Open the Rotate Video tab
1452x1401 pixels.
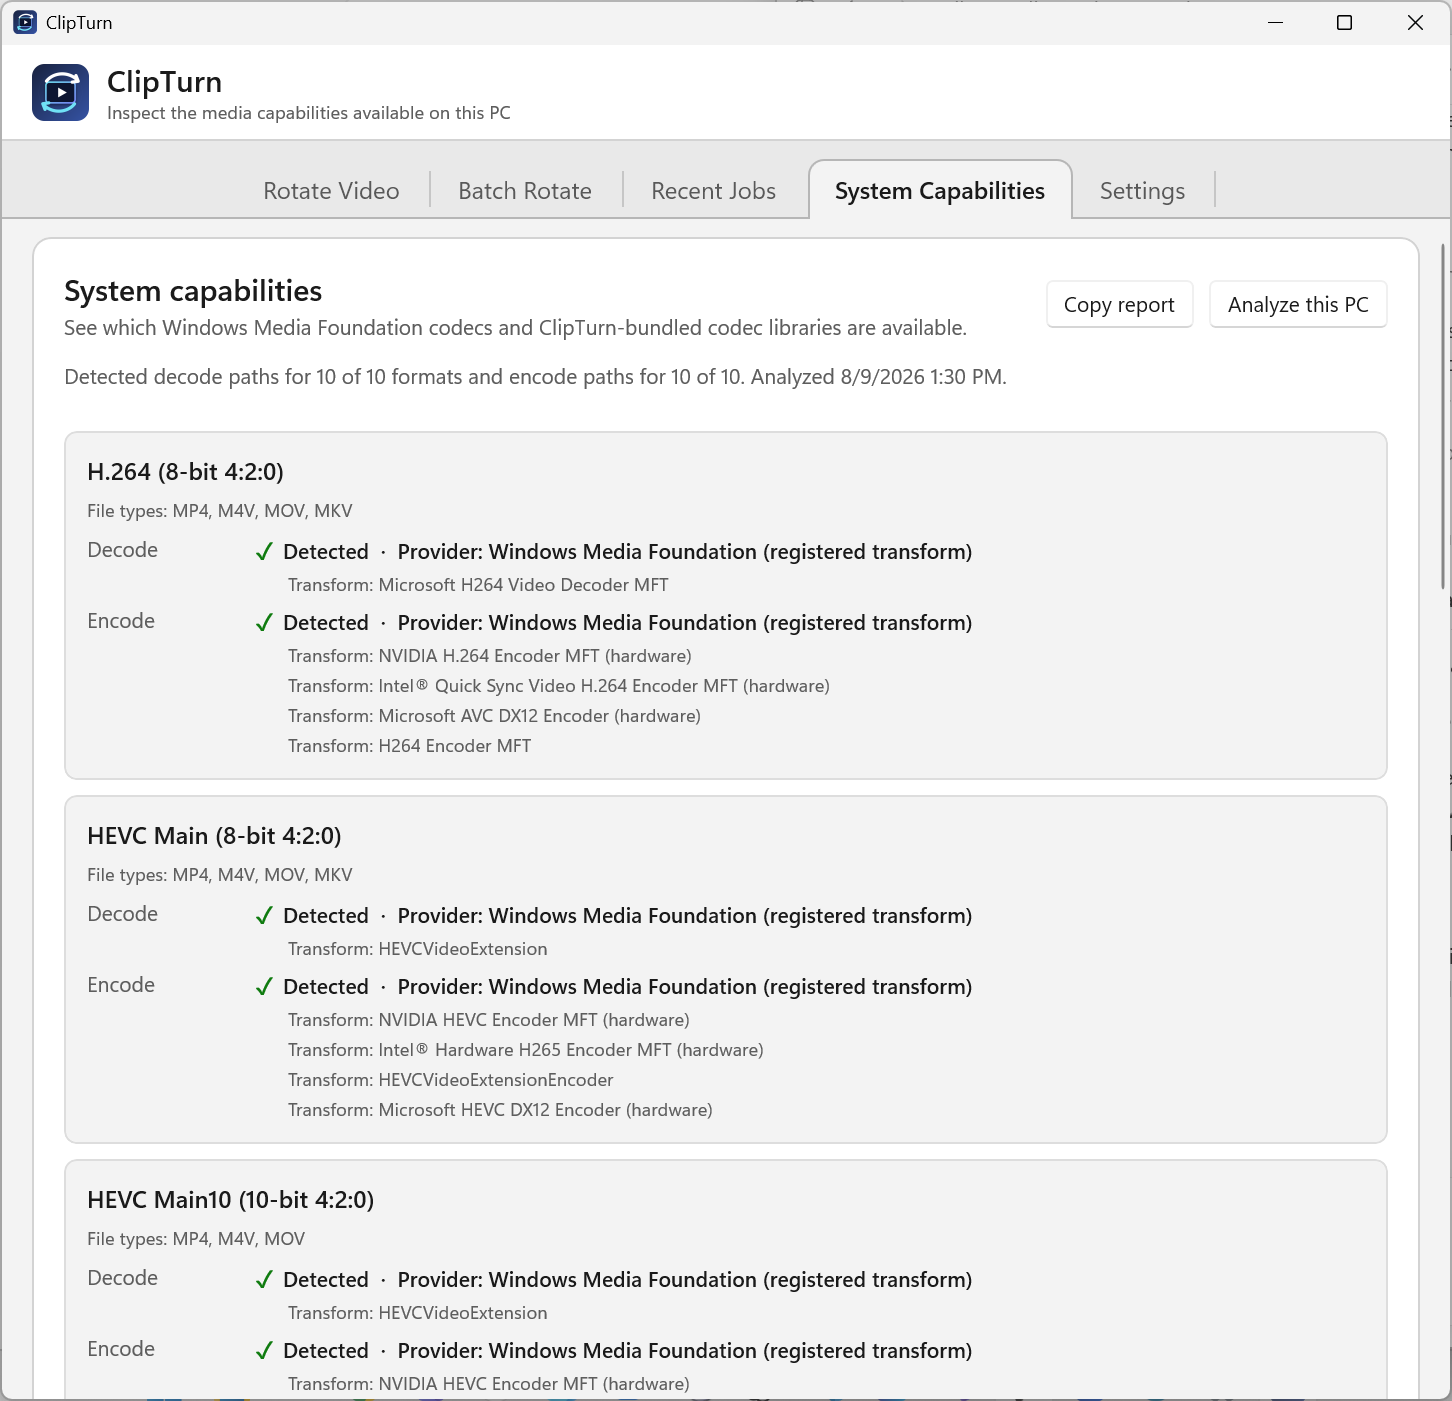(x=331, y=190)
